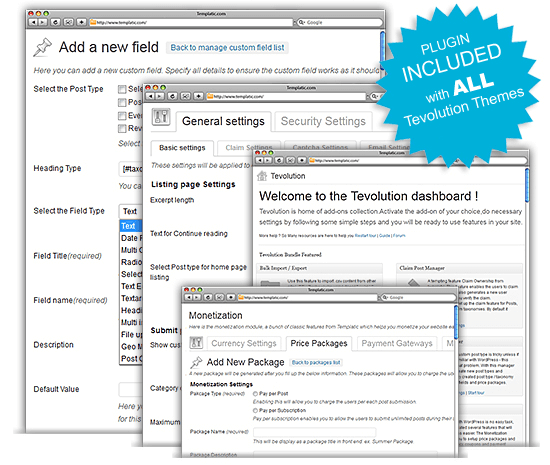550x465 pixels.
Task: Tick the first Select the Post Type checkbox
Action: point(122,89)
